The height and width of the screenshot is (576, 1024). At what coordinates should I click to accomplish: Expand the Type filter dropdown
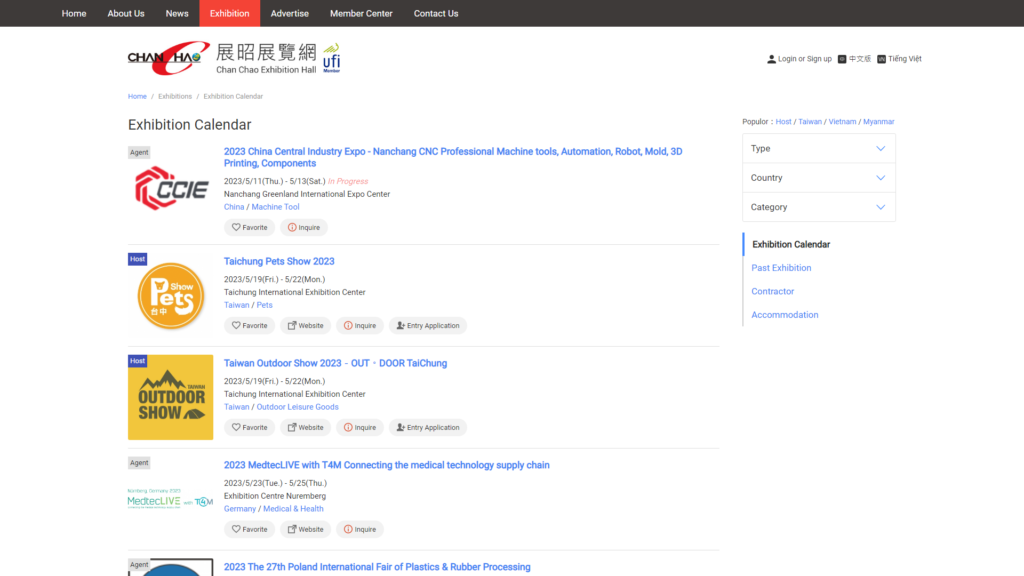tap(818, 148)
